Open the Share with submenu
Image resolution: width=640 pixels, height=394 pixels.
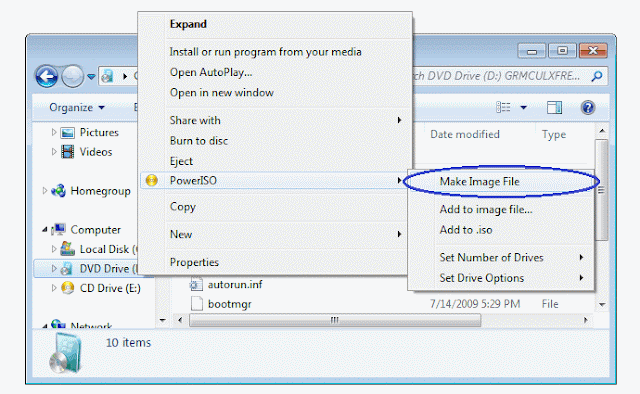[x=276, y=120]
